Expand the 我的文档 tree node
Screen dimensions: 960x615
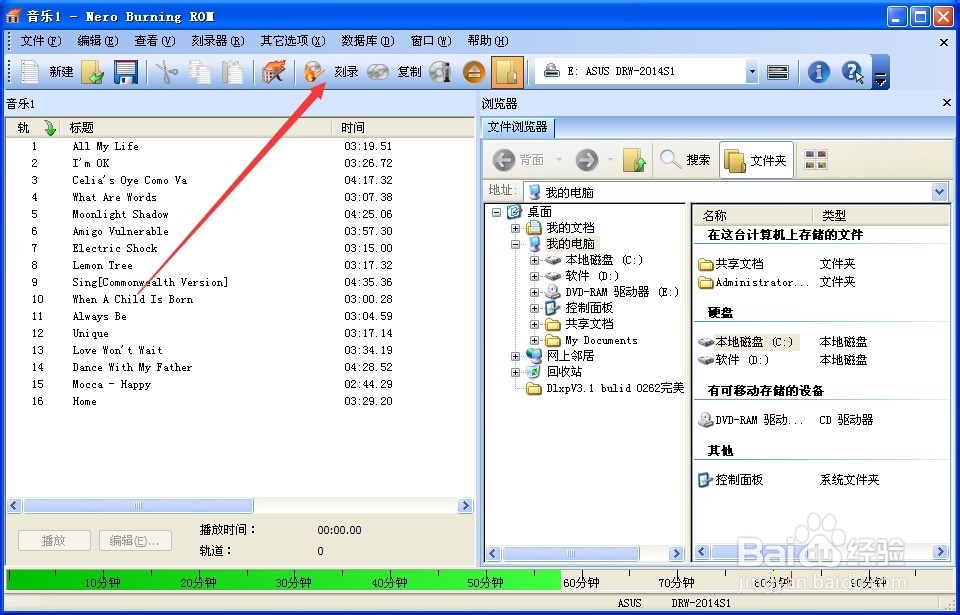tap(516, 228)
